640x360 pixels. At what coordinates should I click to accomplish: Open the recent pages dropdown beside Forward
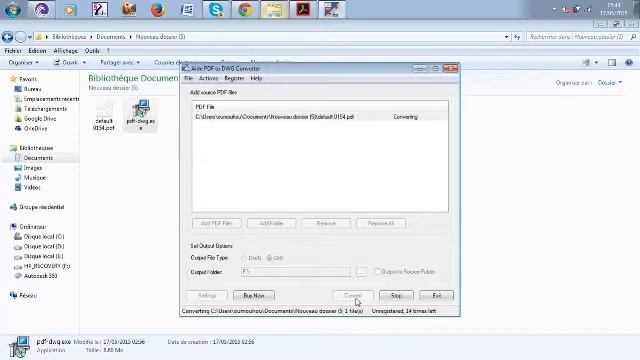[x=30, y=37]
